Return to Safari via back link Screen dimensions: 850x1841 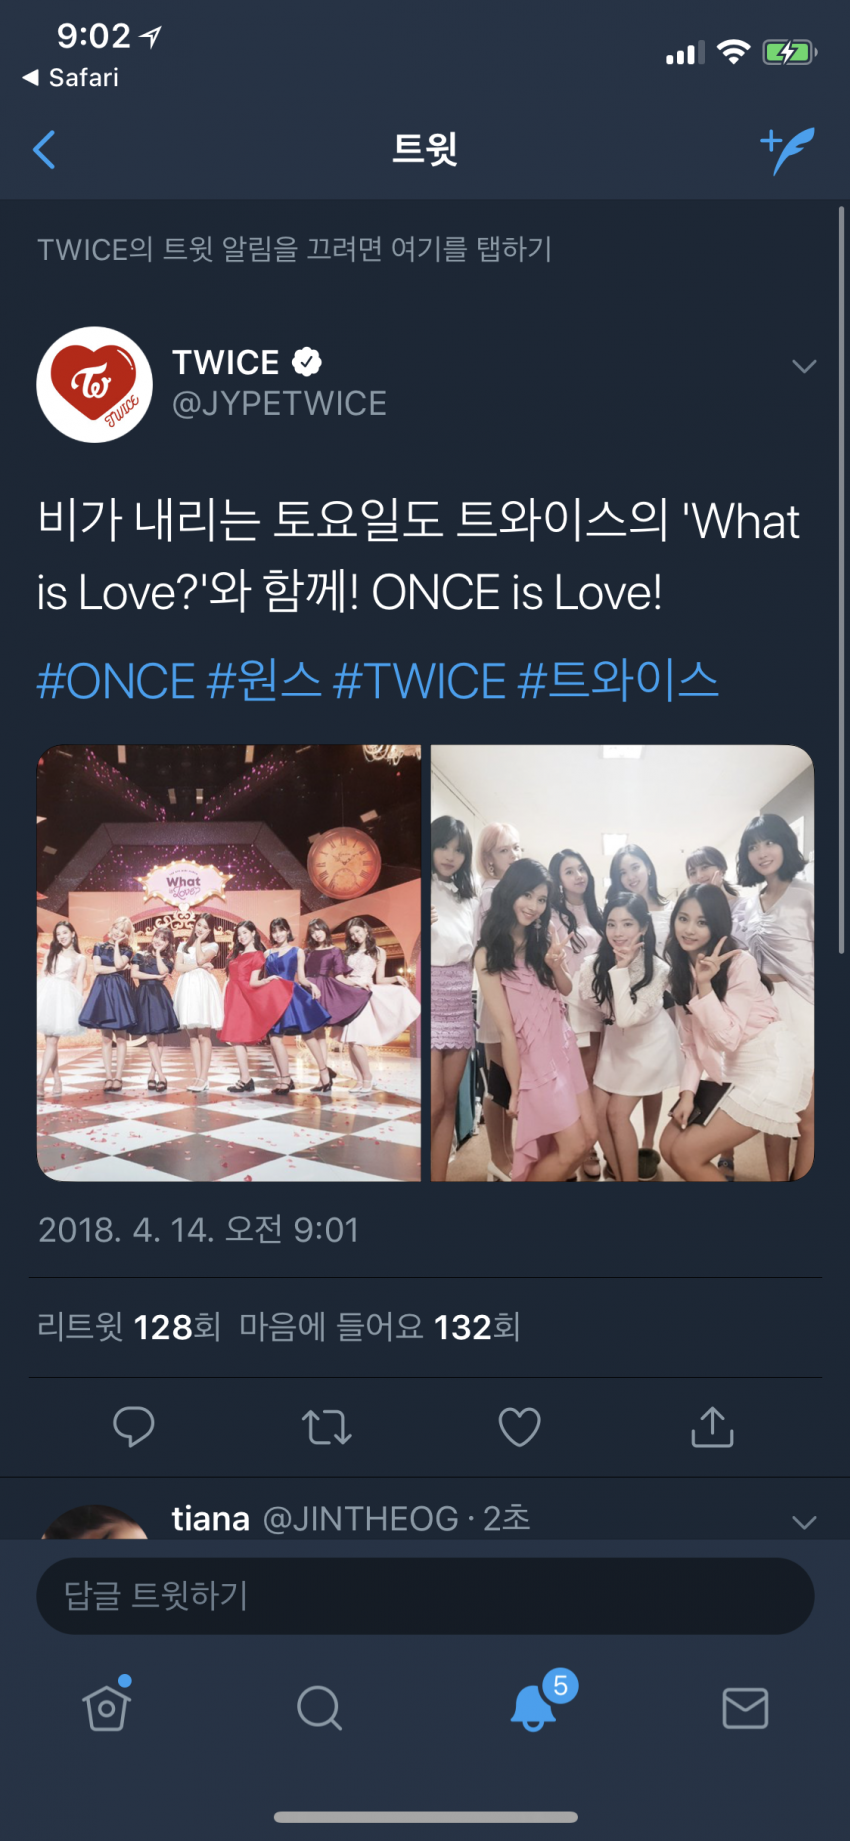(x=71, y=78)
